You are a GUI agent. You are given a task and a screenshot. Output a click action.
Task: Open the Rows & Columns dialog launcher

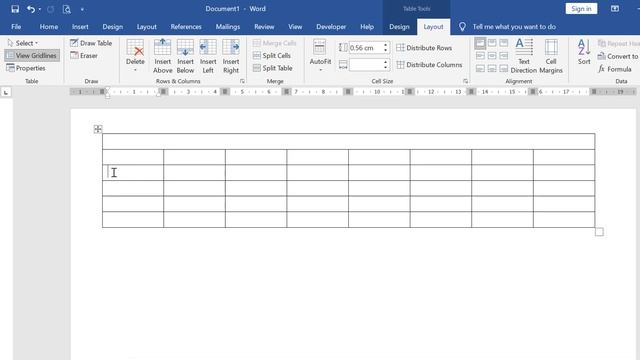[x=242, y=81]
